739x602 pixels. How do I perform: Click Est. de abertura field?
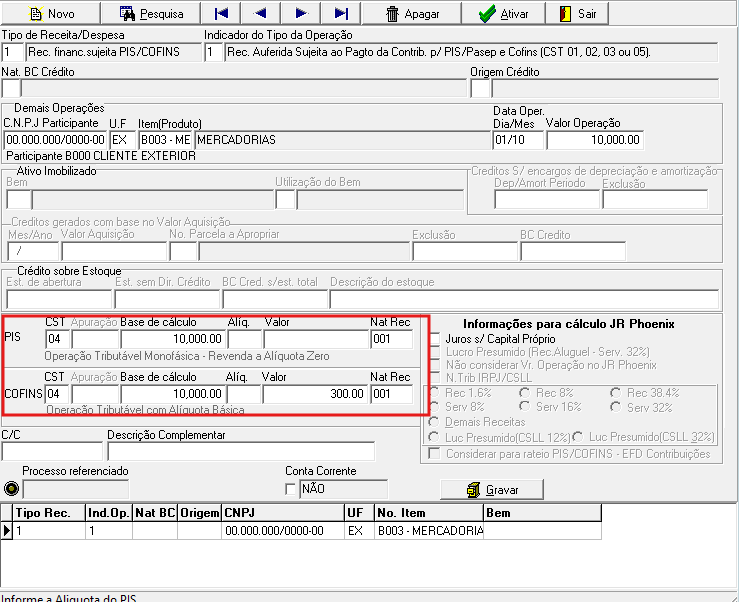click(x=59, y=299)
